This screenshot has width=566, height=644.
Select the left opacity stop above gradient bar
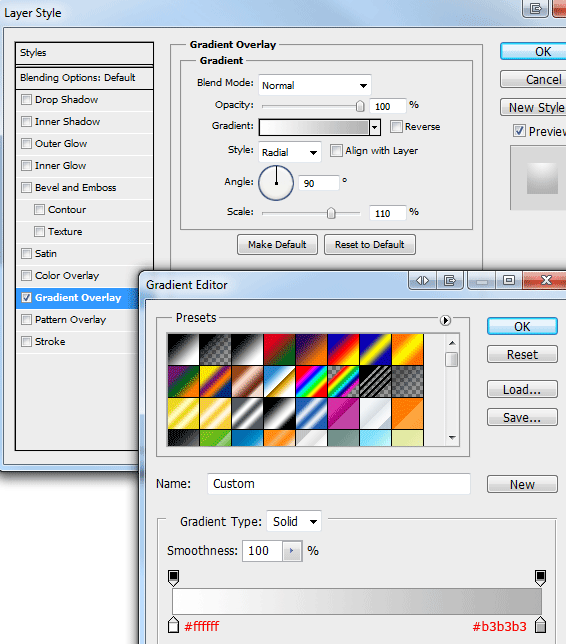click(x=173, y=577)
